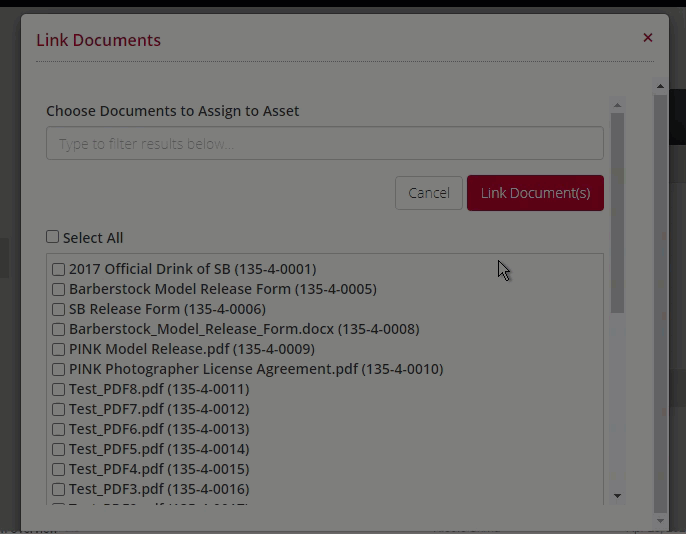This screenshot has width=686, height=534.
Task: Check 2017 Official Drink of SB
Action: pos(58,269)
